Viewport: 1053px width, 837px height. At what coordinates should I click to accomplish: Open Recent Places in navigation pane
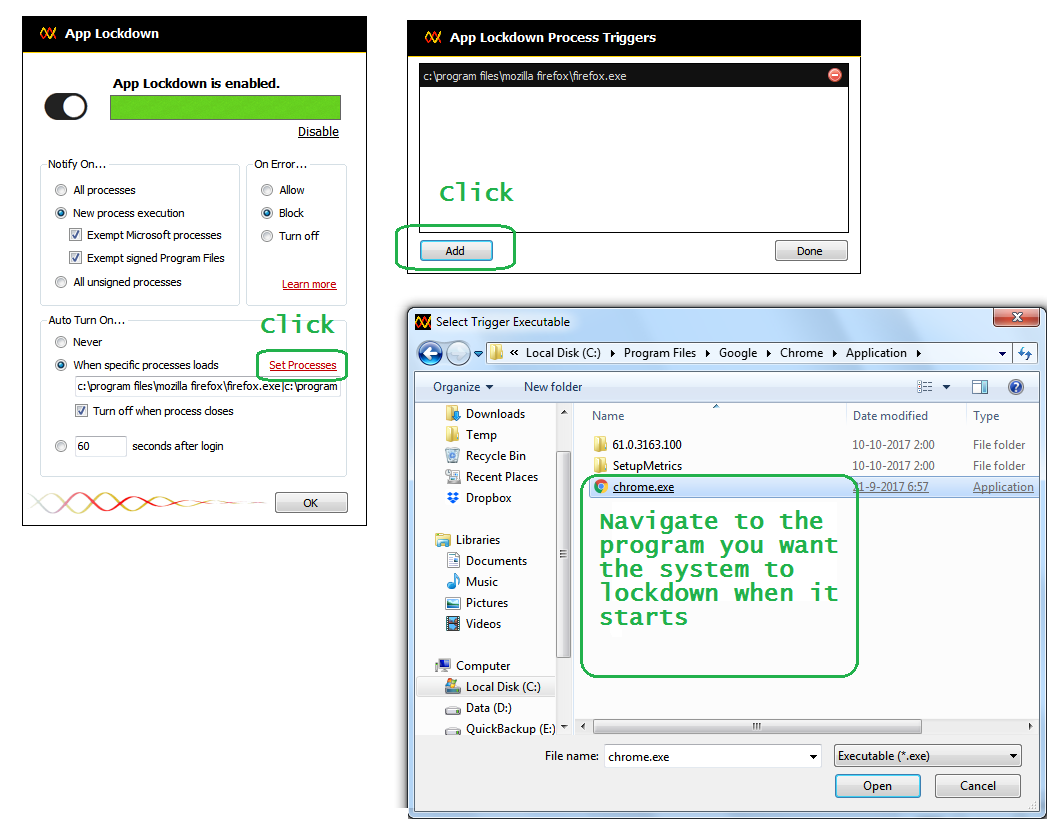pyautogui.click(x=502, y=476)
